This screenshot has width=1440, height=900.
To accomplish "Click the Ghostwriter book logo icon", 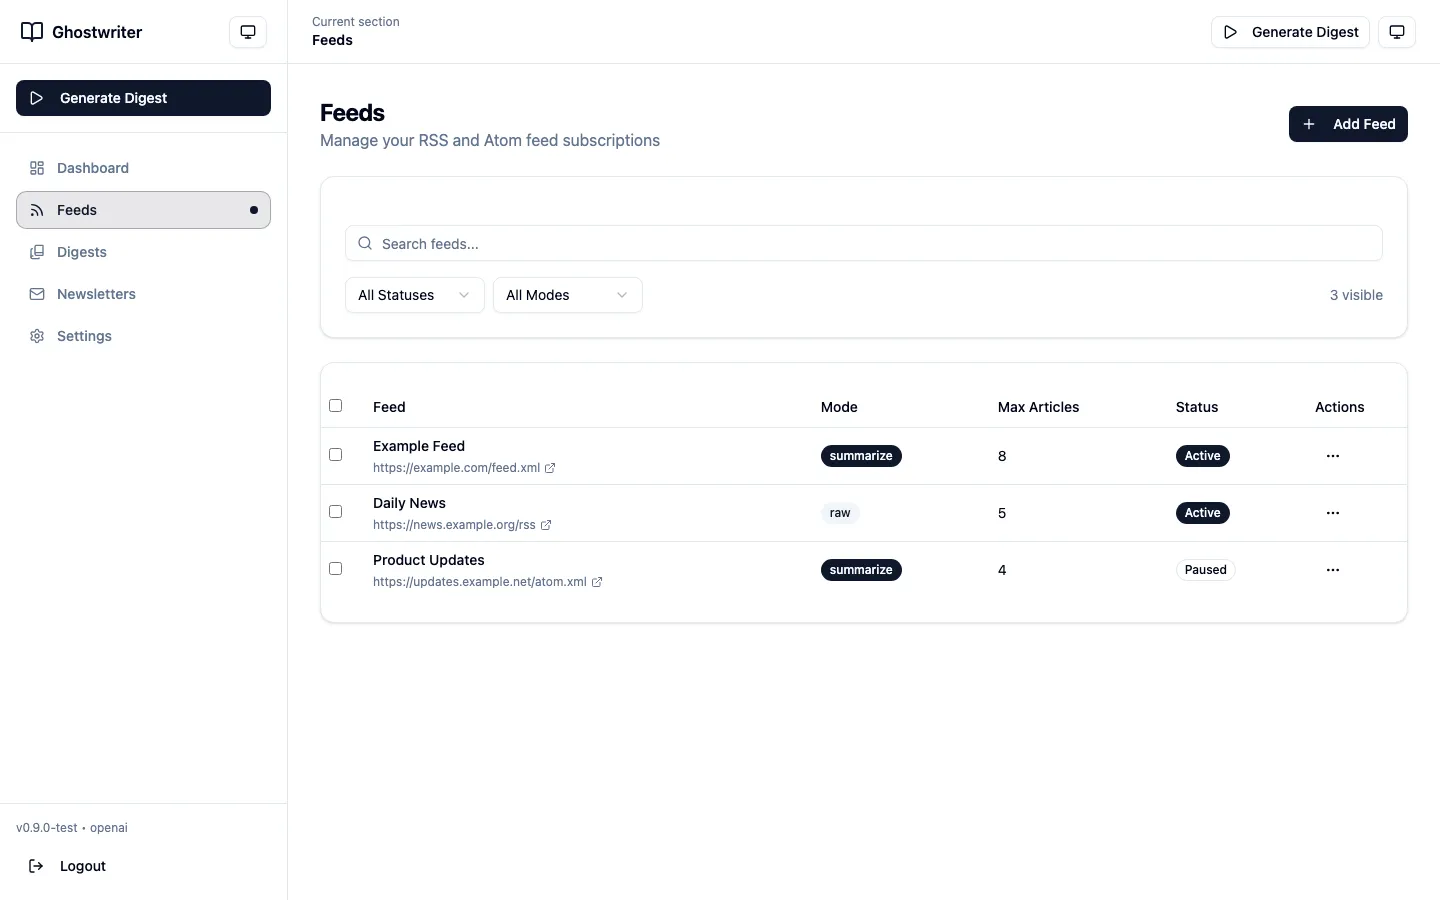I will [31, 31].
